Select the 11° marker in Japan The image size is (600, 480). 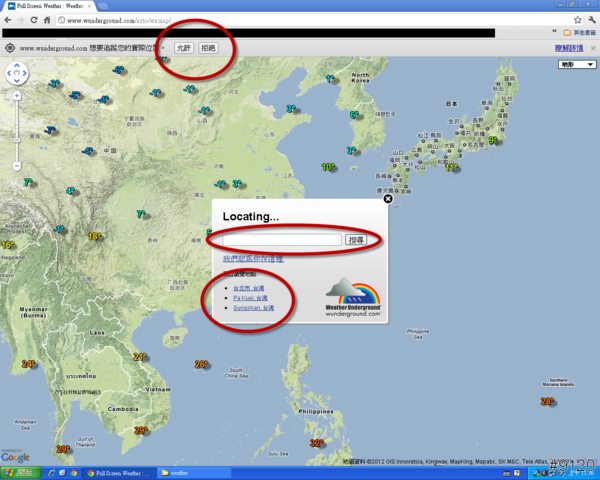tap(451, 167)
